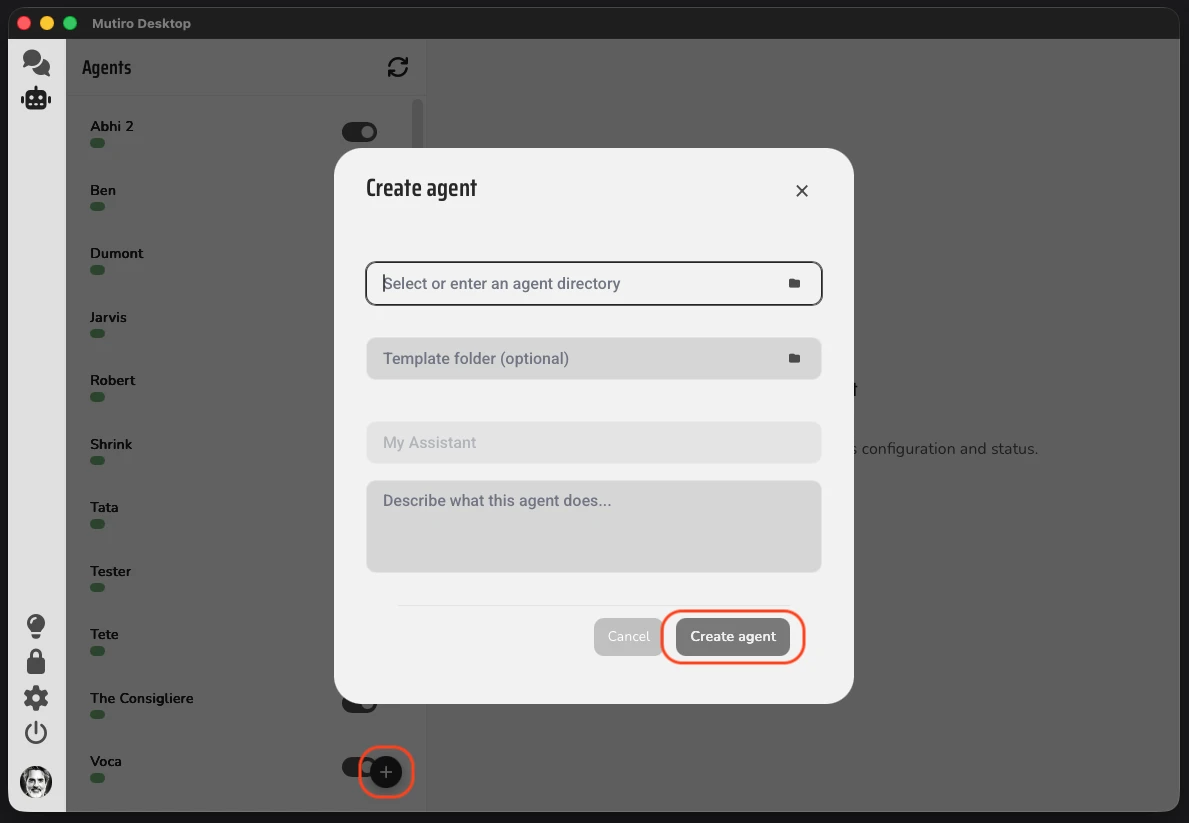Browse for an agent directory via folder icon
1189x823 pixels.
coord(795,283)
